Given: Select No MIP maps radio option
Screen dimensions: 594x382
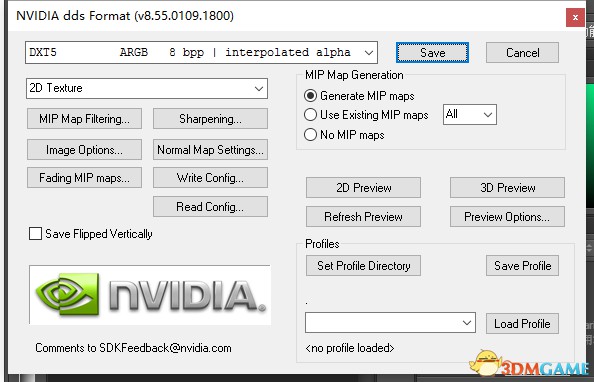Looking at the screenshot, I should 310,135.
